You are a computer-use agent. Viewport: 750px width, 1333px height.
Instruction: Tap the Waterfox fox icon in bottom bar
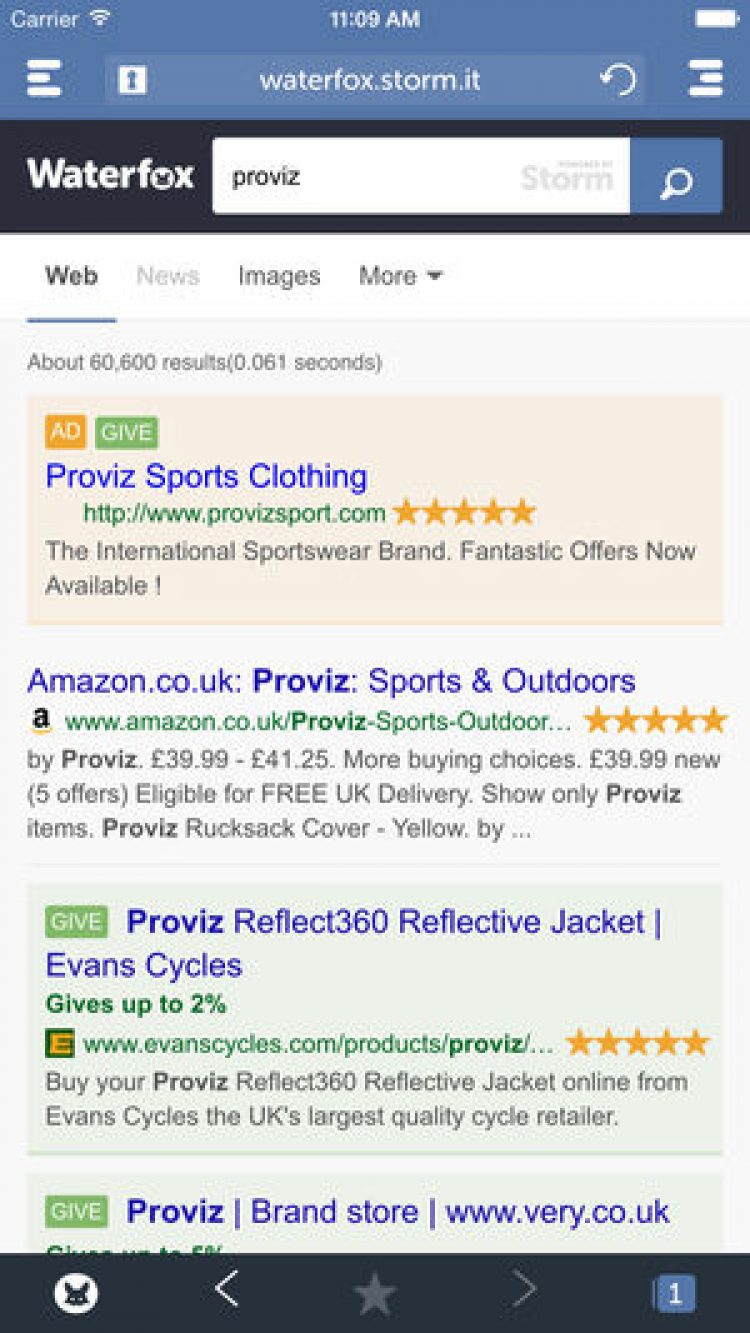(76, 1293)
